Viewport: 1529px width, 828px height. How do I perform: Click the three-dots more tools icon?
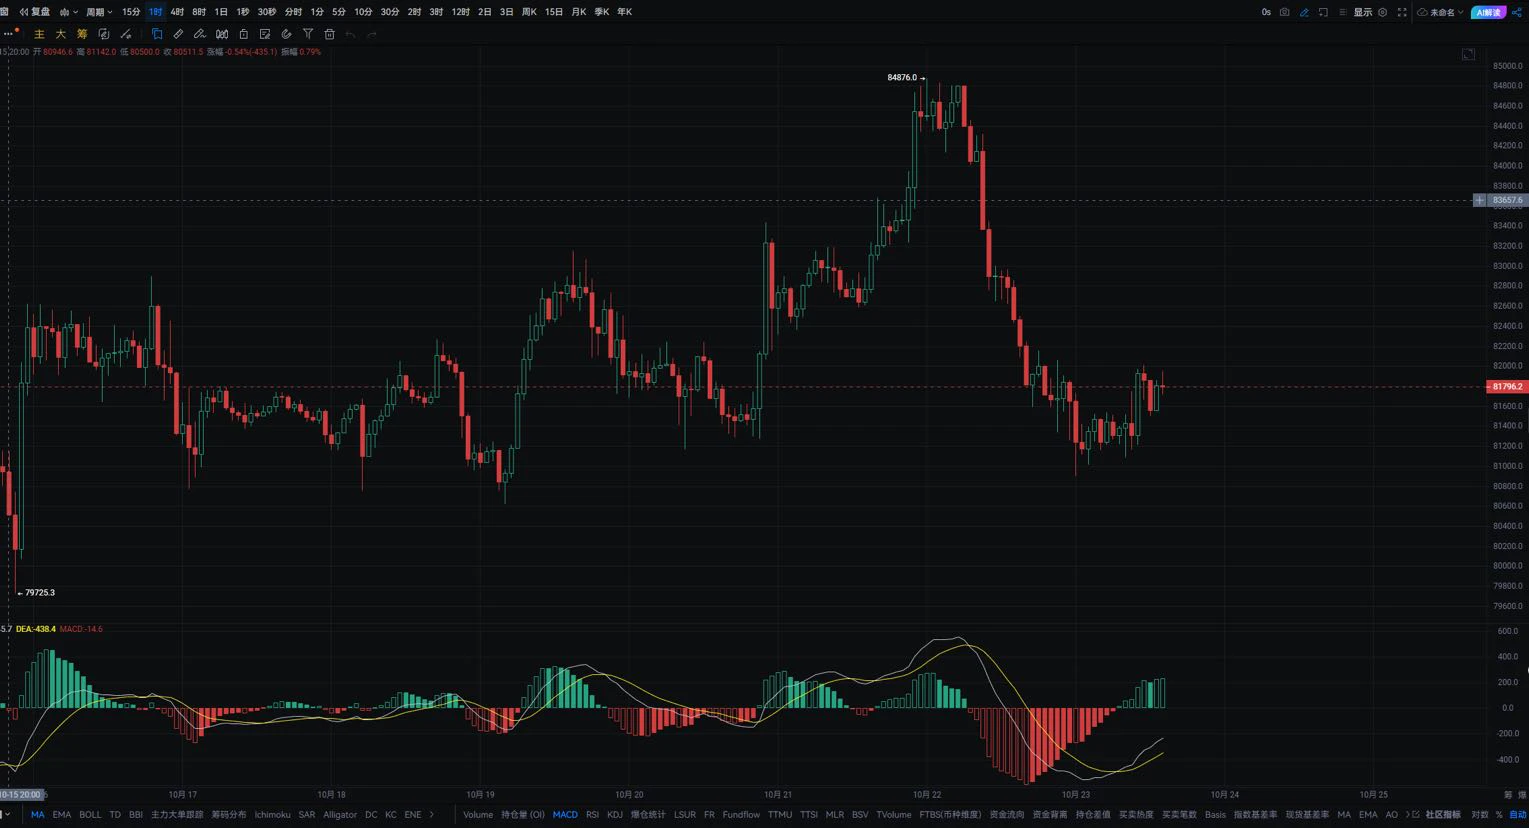click(10, 34)
